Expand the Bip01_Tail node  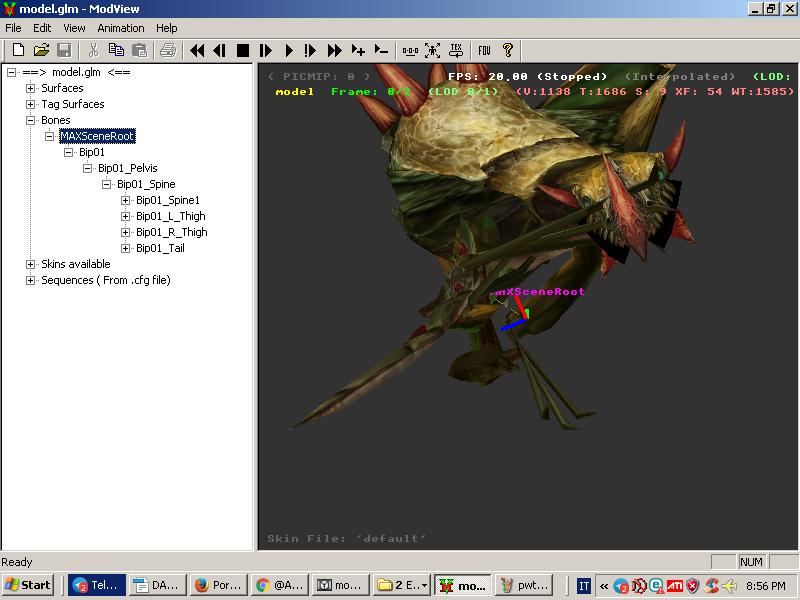coord(126,248)
